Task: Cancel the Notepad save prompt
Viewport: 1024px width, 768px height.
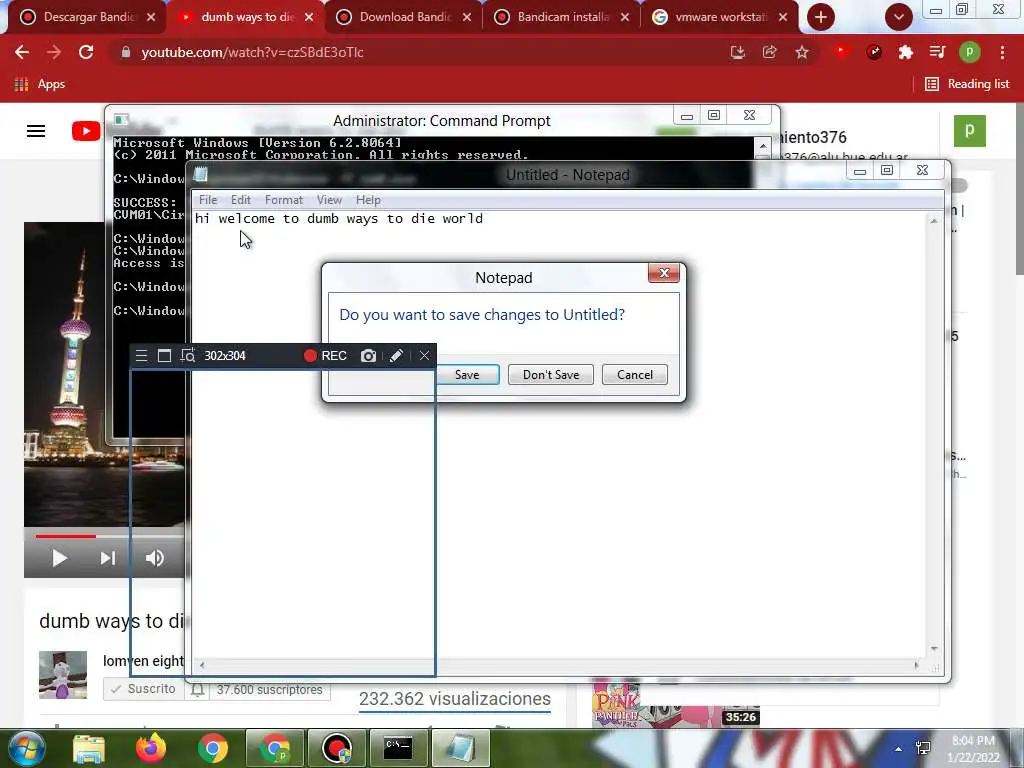Action: pos(635,375)
